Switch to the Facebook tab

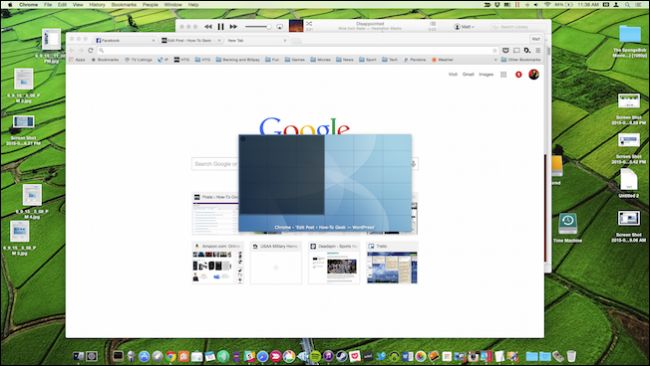pos(124,40)
